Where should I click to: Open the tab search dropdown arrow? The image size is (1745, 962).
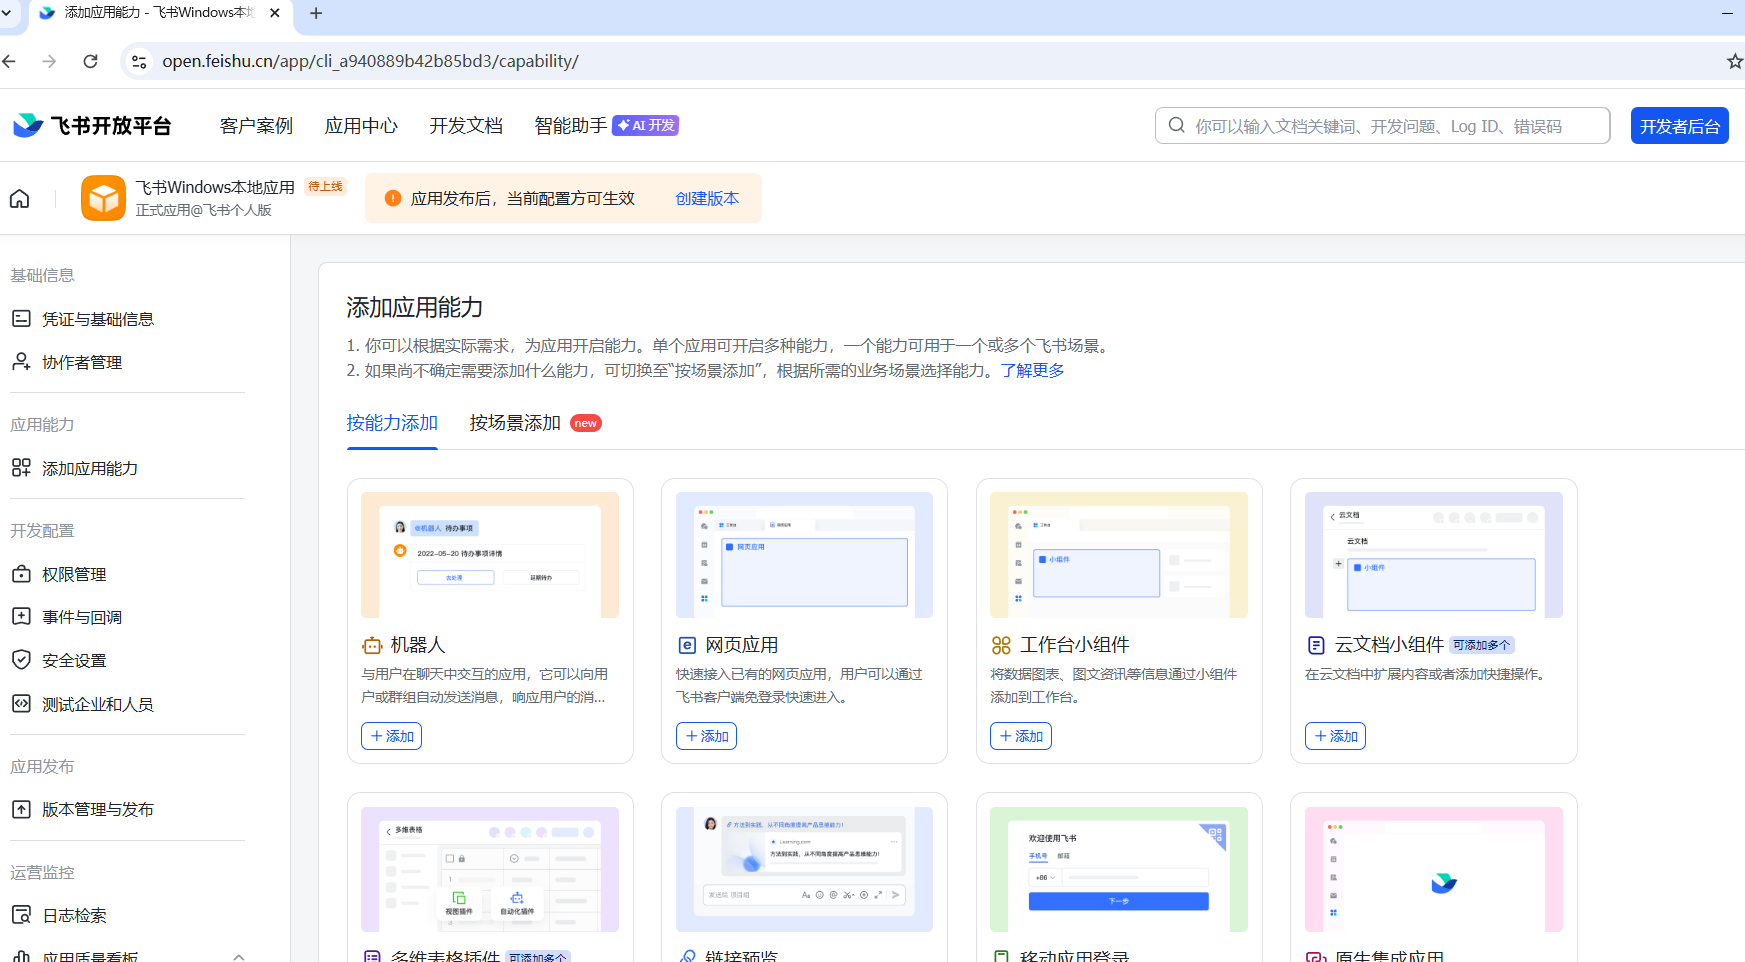click(x=6, y=13)
